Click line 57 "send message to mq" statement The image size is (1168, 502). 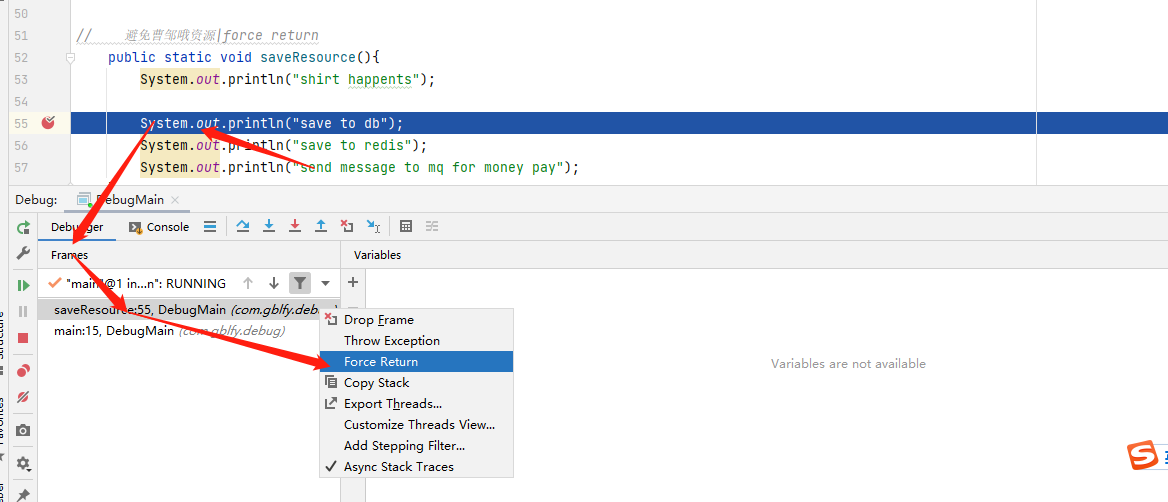click(359, 167)
